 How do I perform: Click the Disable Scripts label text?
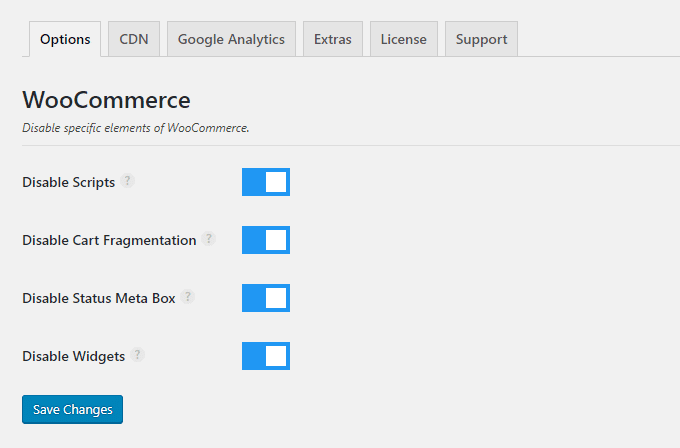(x=69, y=182)
